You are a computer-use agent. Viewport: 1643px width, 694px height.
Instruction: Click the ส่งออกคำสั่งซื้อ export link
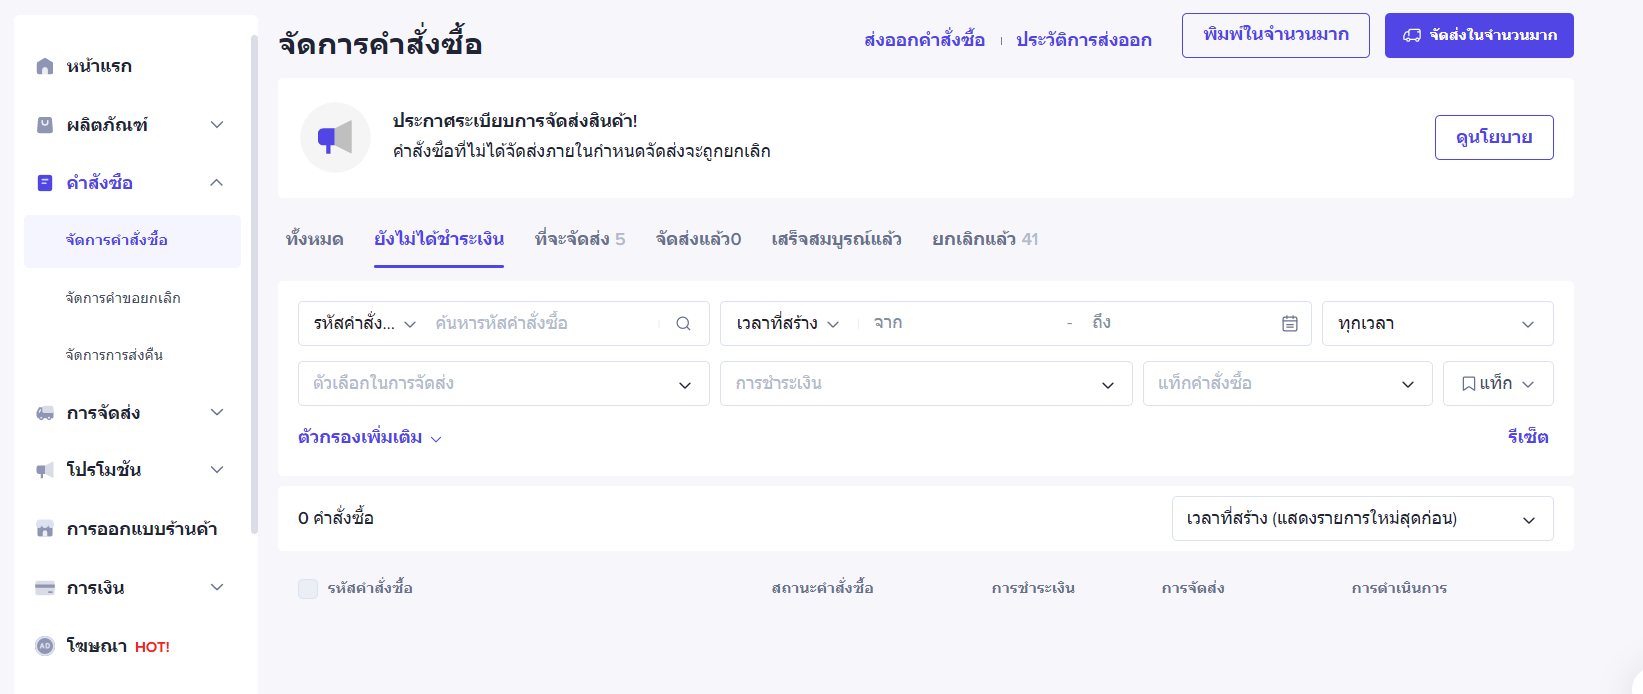coord(924,40)
